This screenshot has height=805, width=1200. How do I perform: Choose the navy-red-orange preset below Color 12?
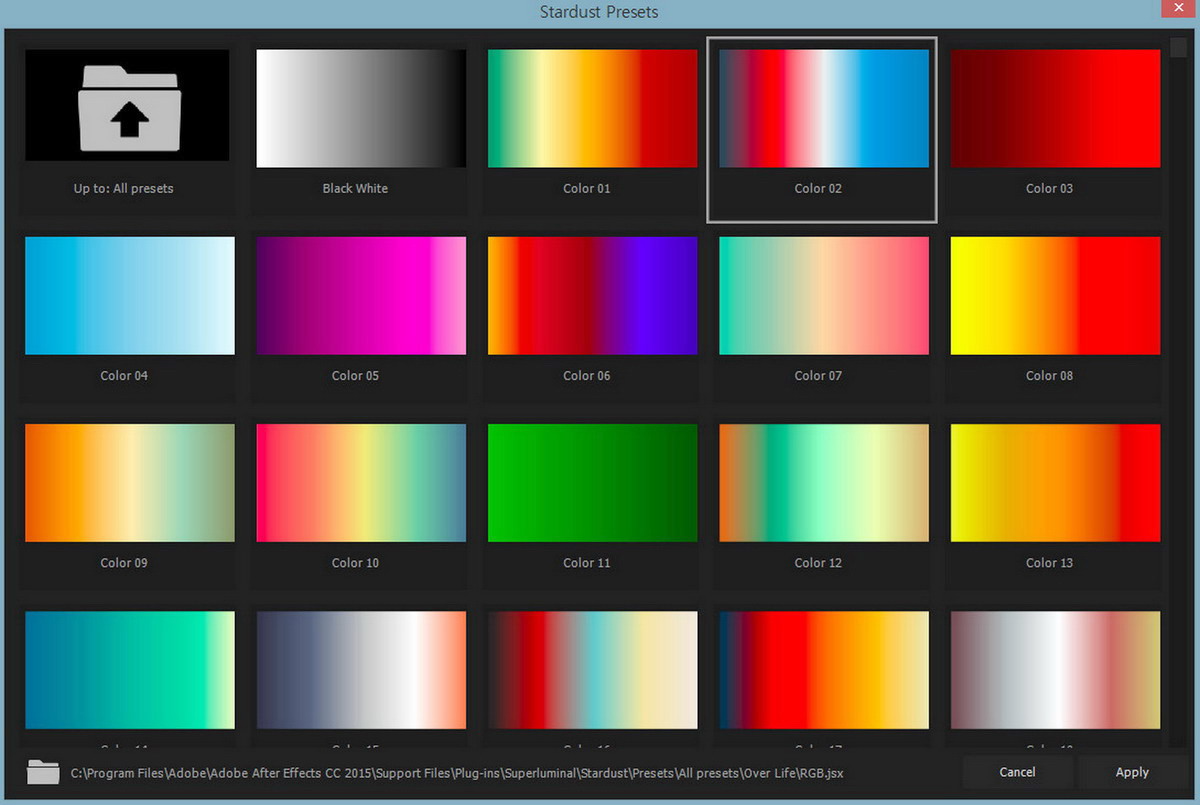tap(824, 670)
